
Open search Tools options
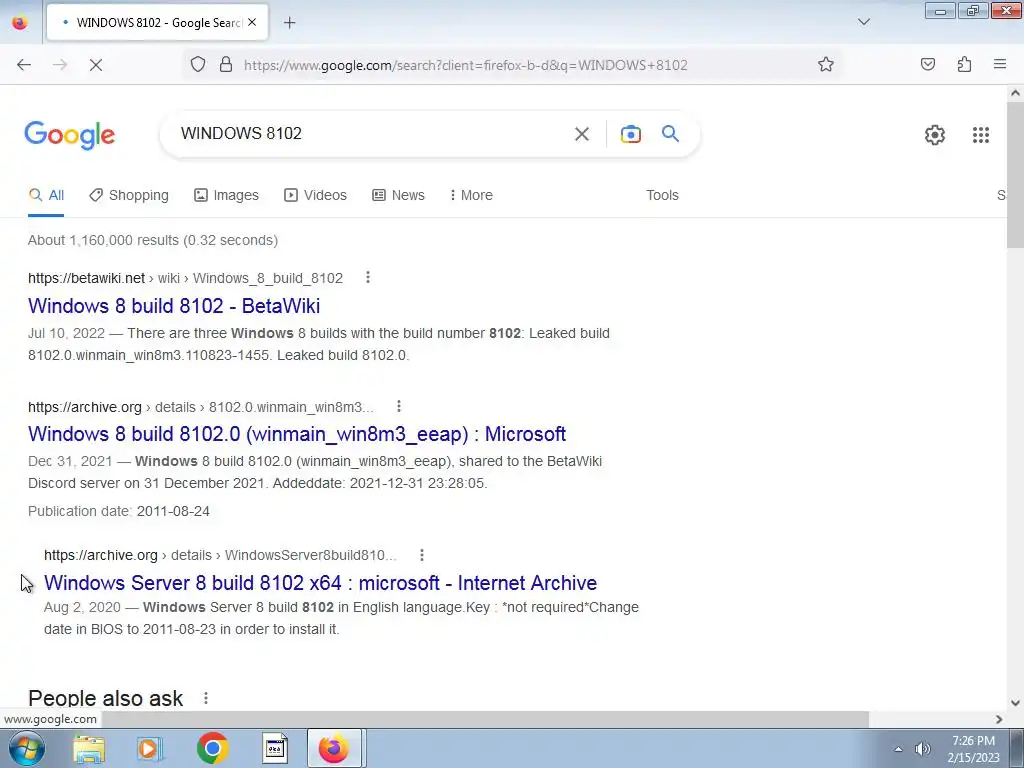point(662,195)
